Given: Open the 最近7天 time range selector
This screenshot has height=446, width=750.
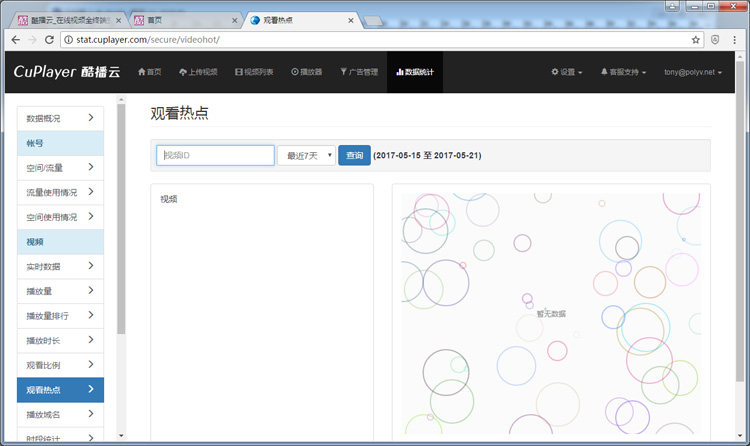Looking at the screenshot, I should [x=306, y=155].
